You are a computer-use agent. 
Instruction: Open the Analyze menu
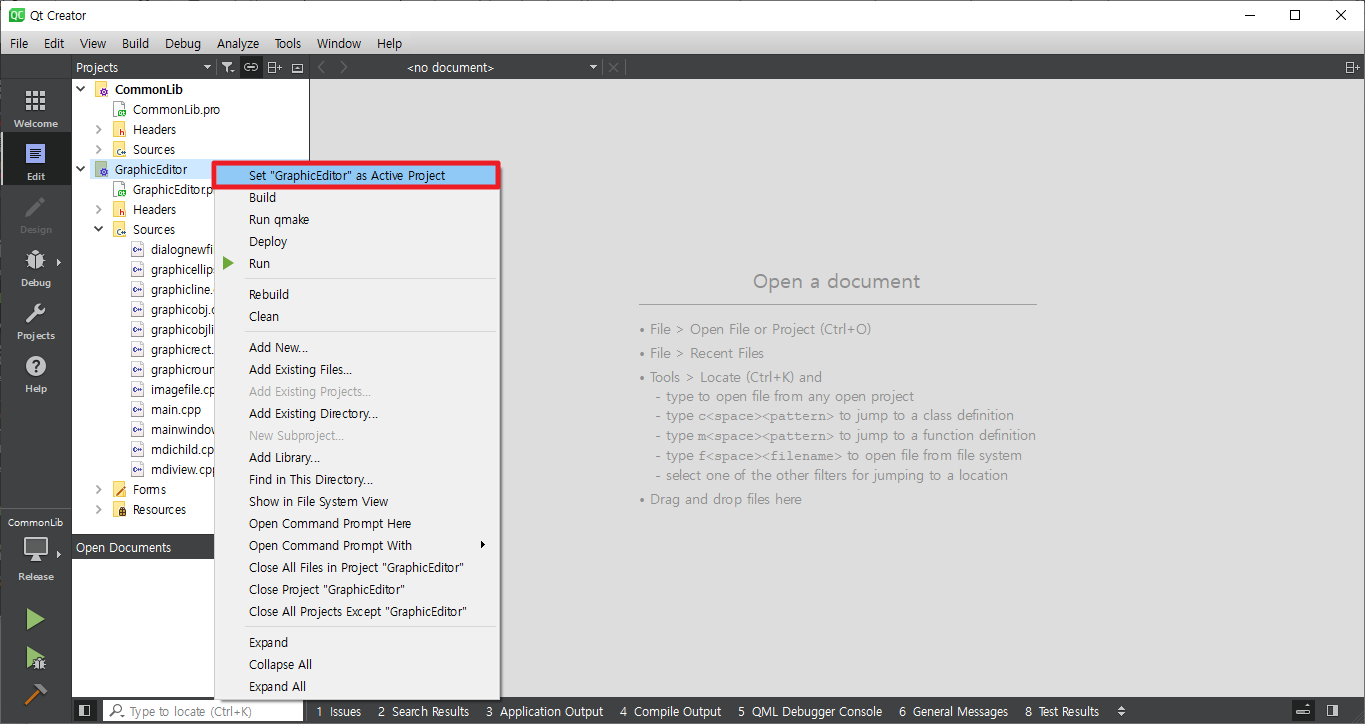point(238,43)
